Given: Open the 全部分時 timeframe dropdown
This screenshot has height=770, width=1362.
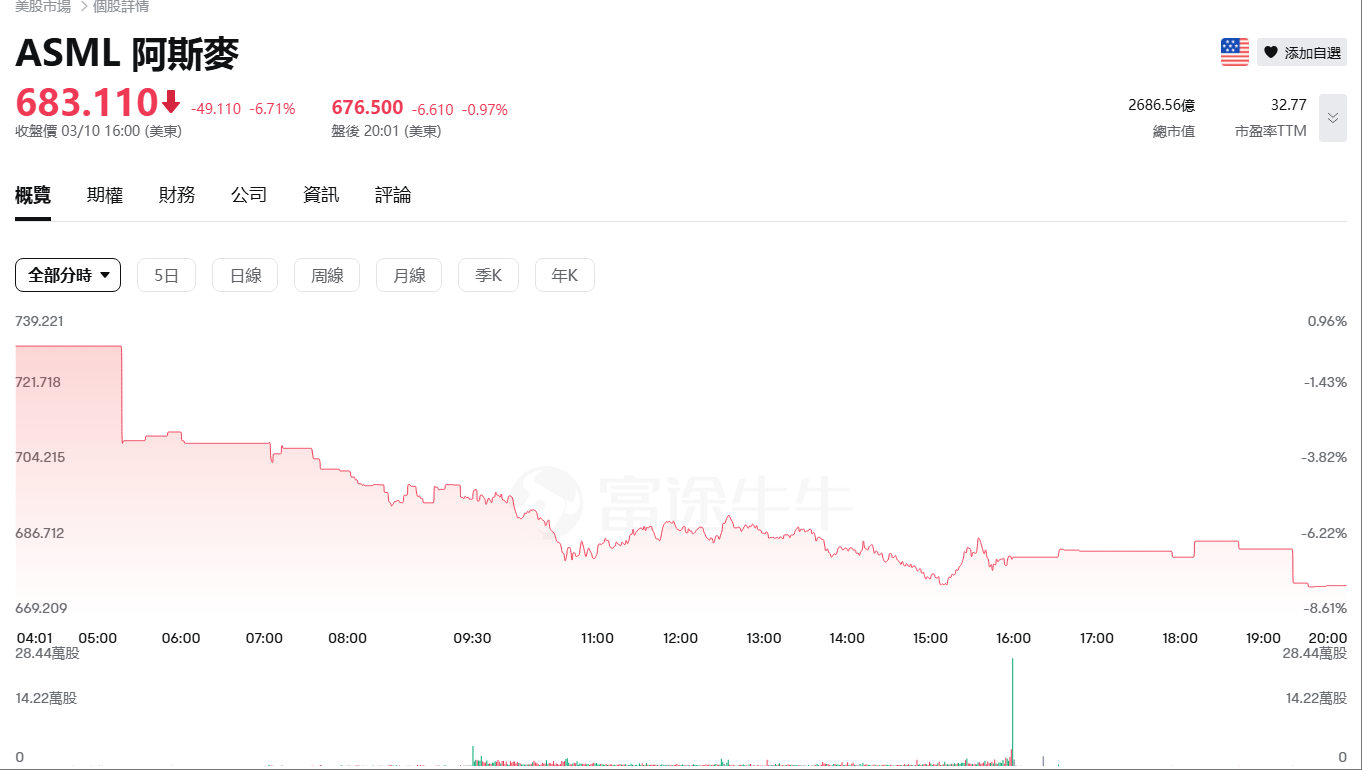Looking at the screenshot, I should (68, 275).
